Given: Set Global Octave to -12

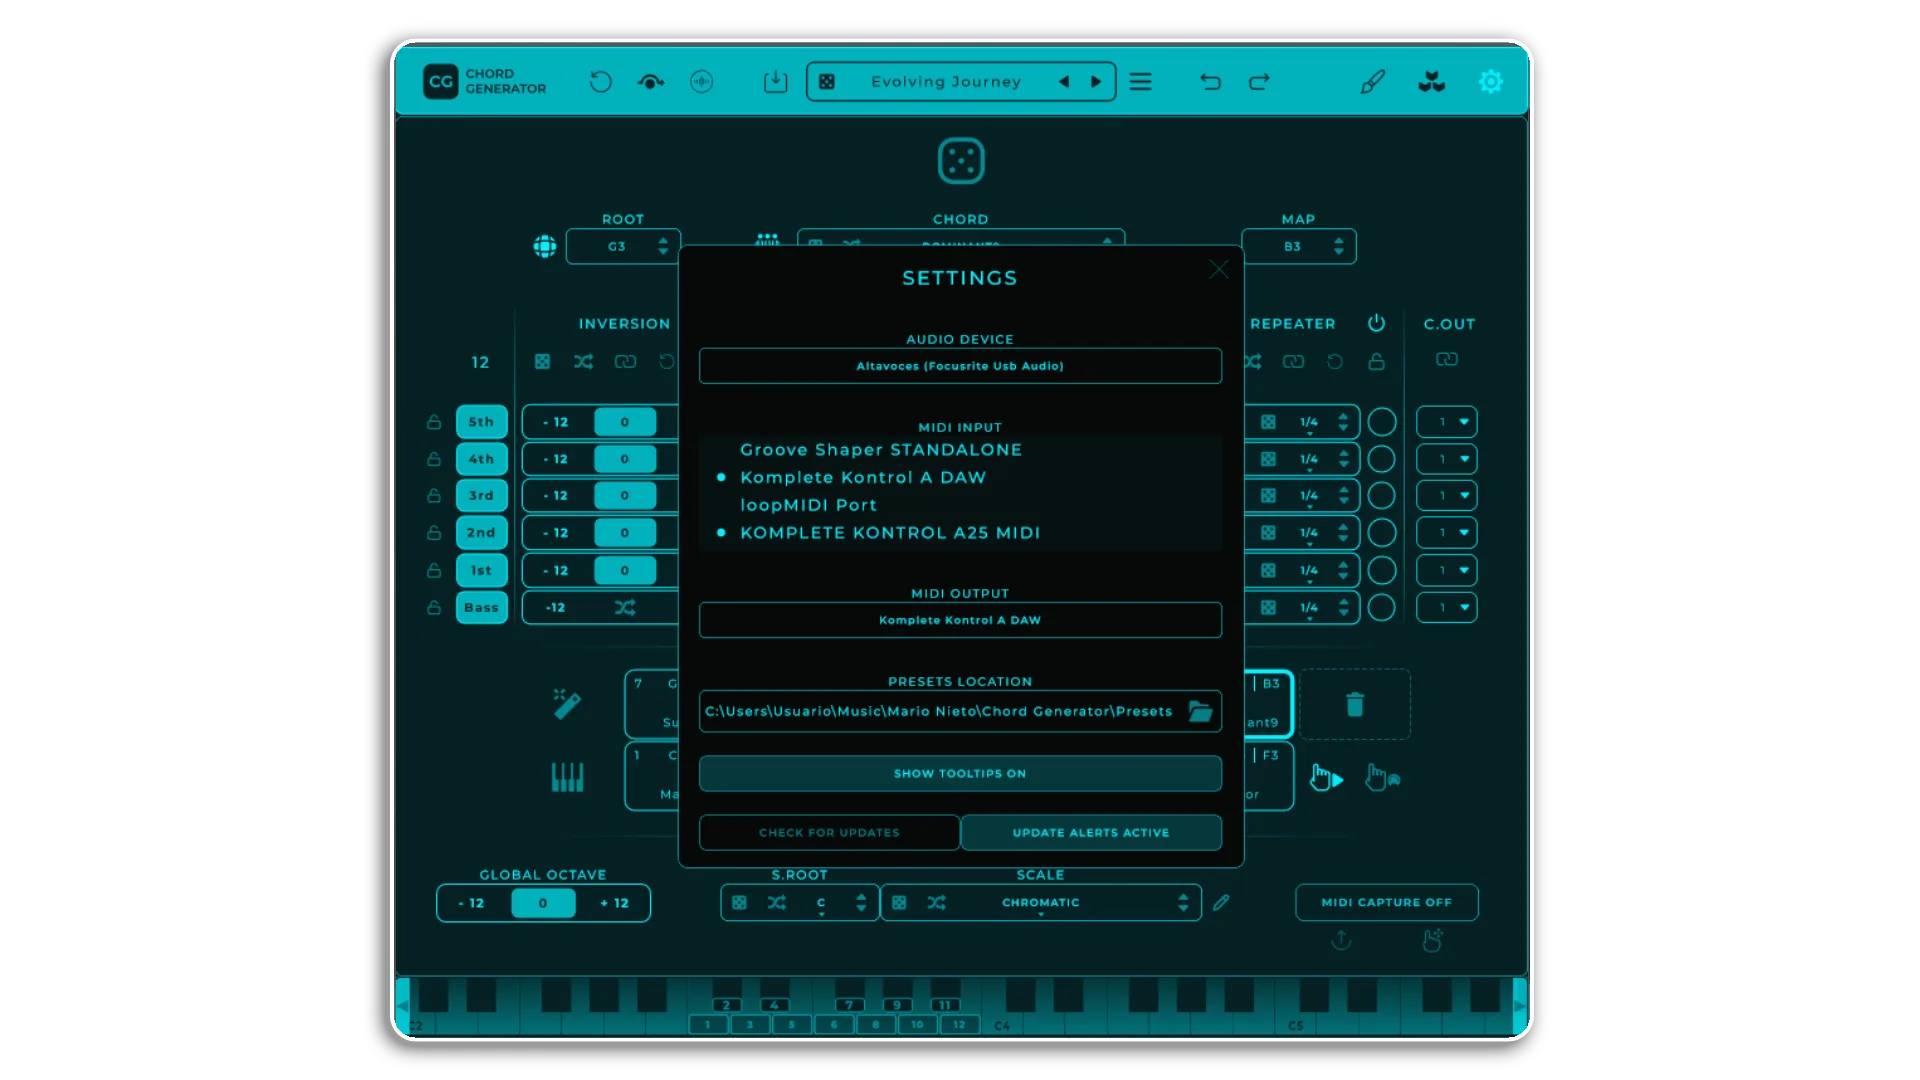Looking at the screenshot, I should (x=472, y=903).
